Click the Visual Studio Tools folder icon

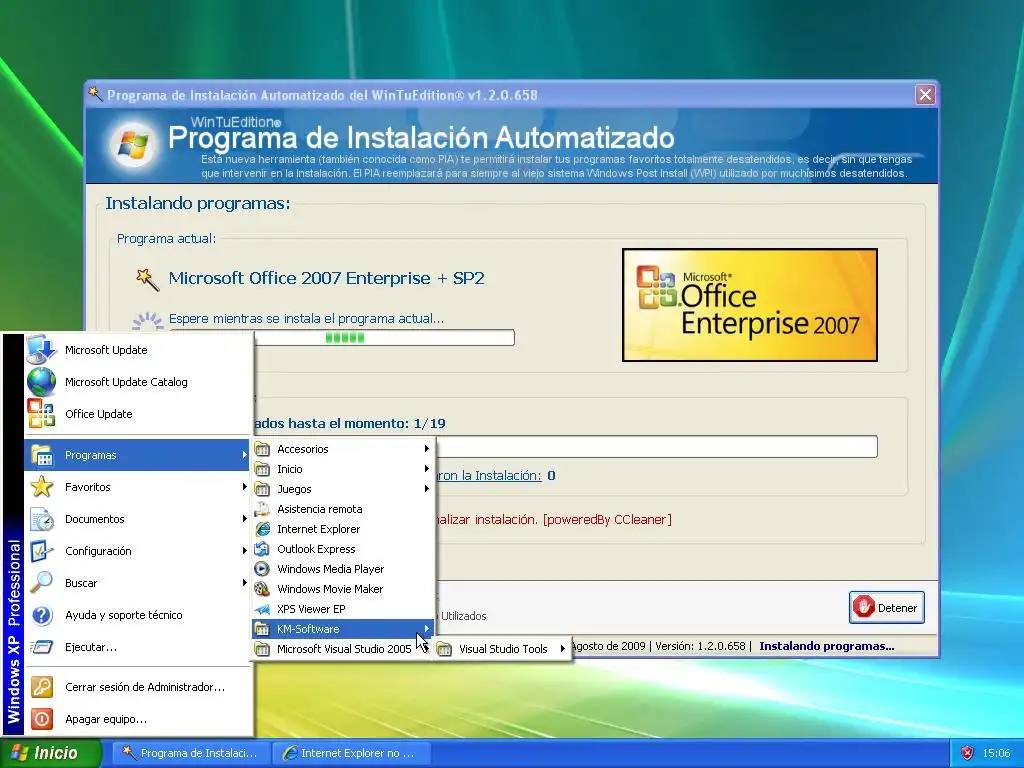(444, 648)
